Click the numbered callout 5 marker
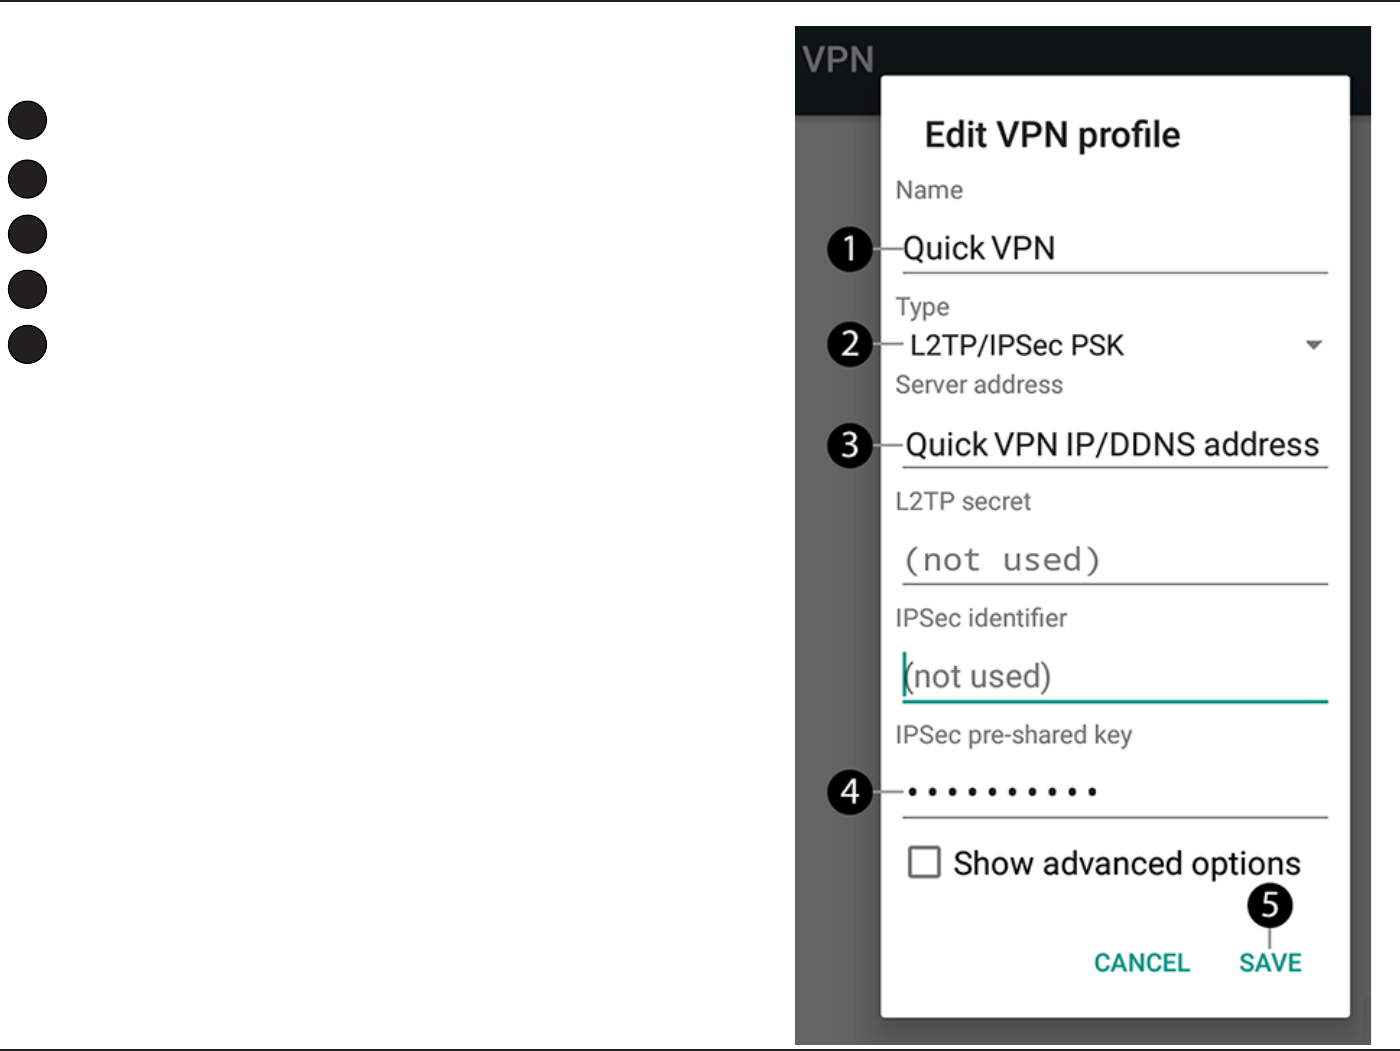 tap(1270, 905)
